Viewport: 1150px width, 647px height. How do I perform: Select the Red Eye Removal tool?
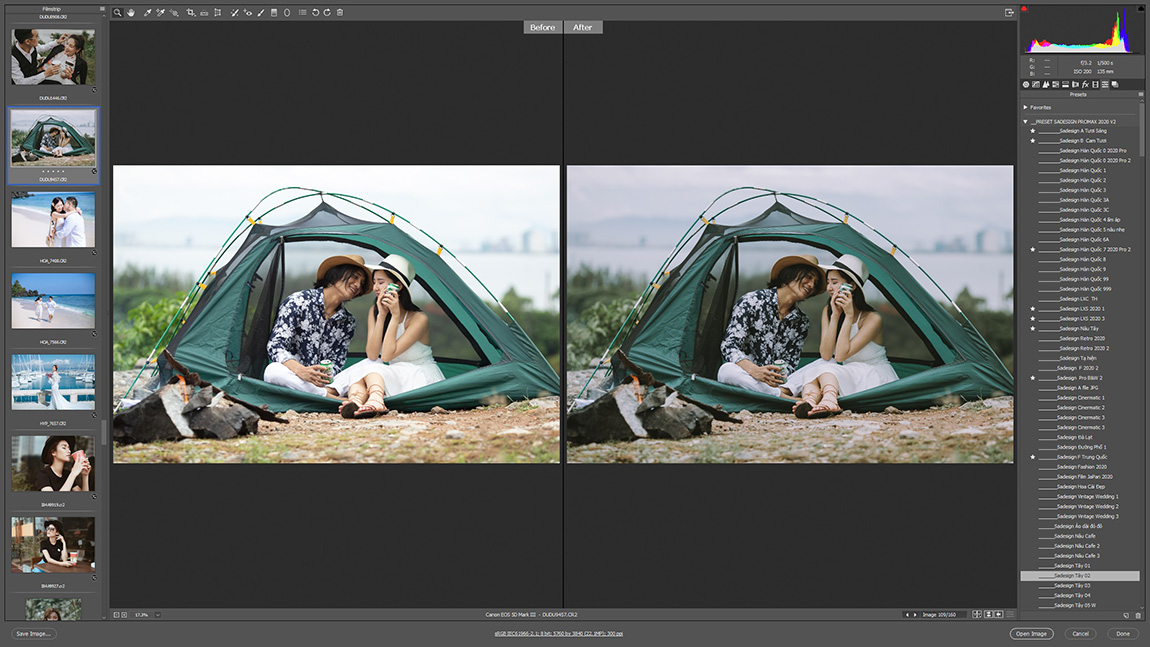(x=247, y=13)
